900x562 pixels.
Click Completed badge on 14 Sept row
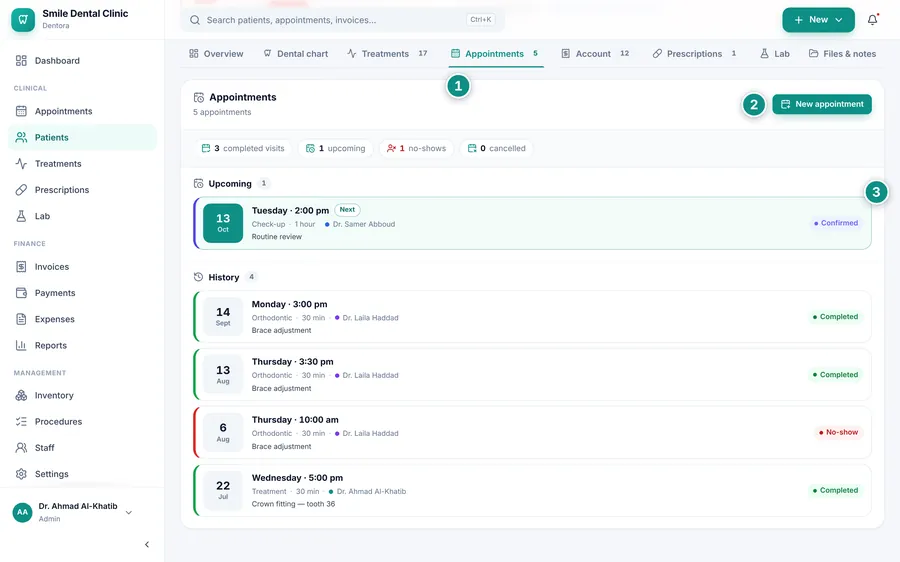[x=835, y=317]
